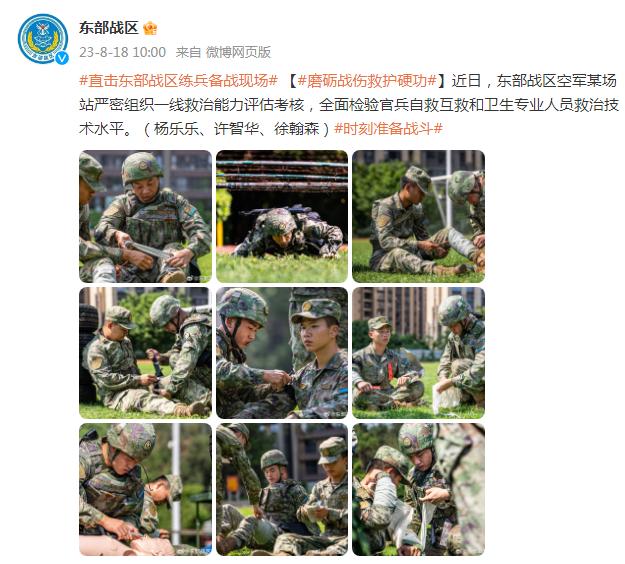
Task: Open top-right photo of leg bandaging
Action: point(419,216)
